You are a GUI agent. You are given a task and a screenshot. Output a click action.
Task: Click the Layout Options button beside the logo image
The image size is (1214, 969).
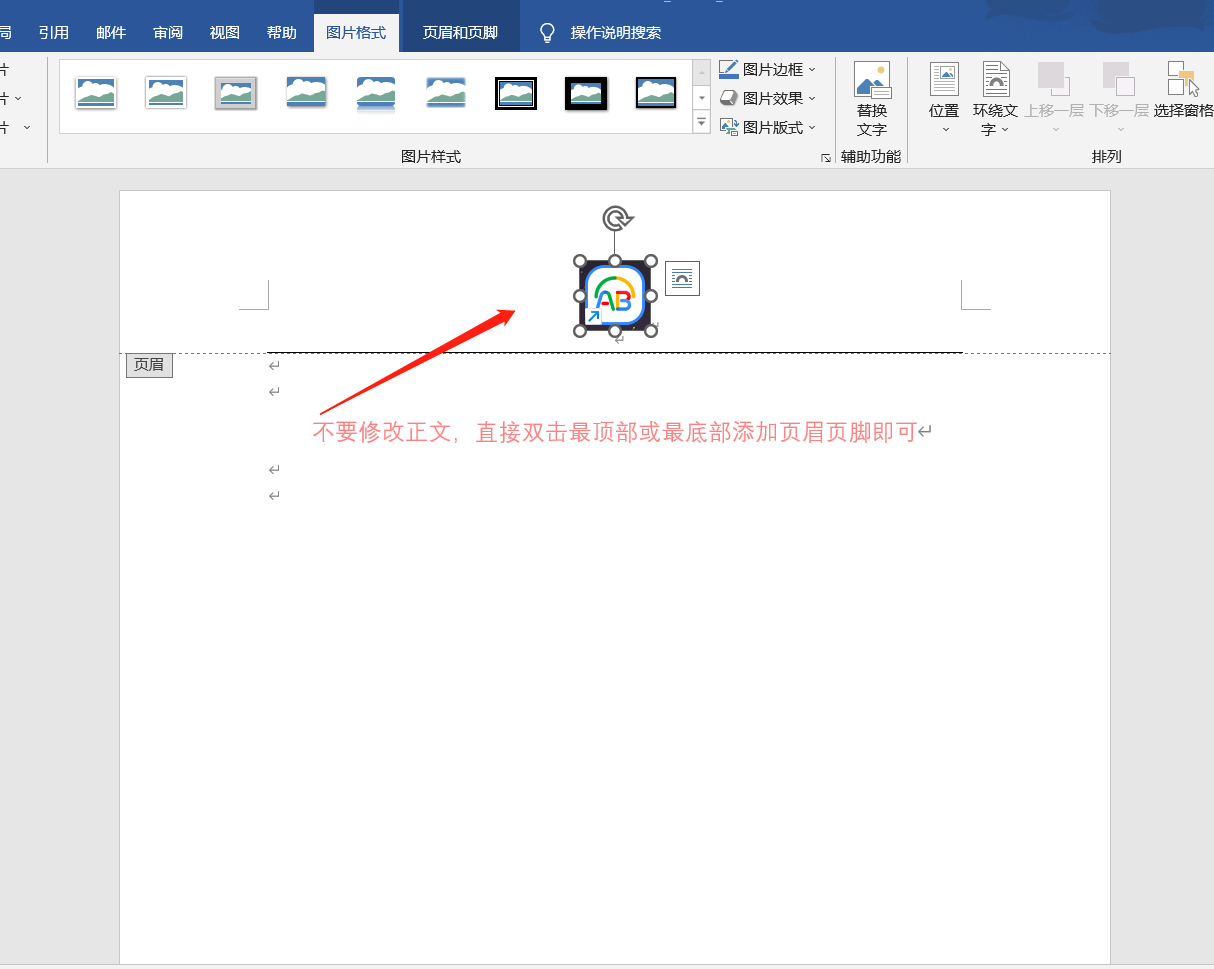[x=682, y=279]
